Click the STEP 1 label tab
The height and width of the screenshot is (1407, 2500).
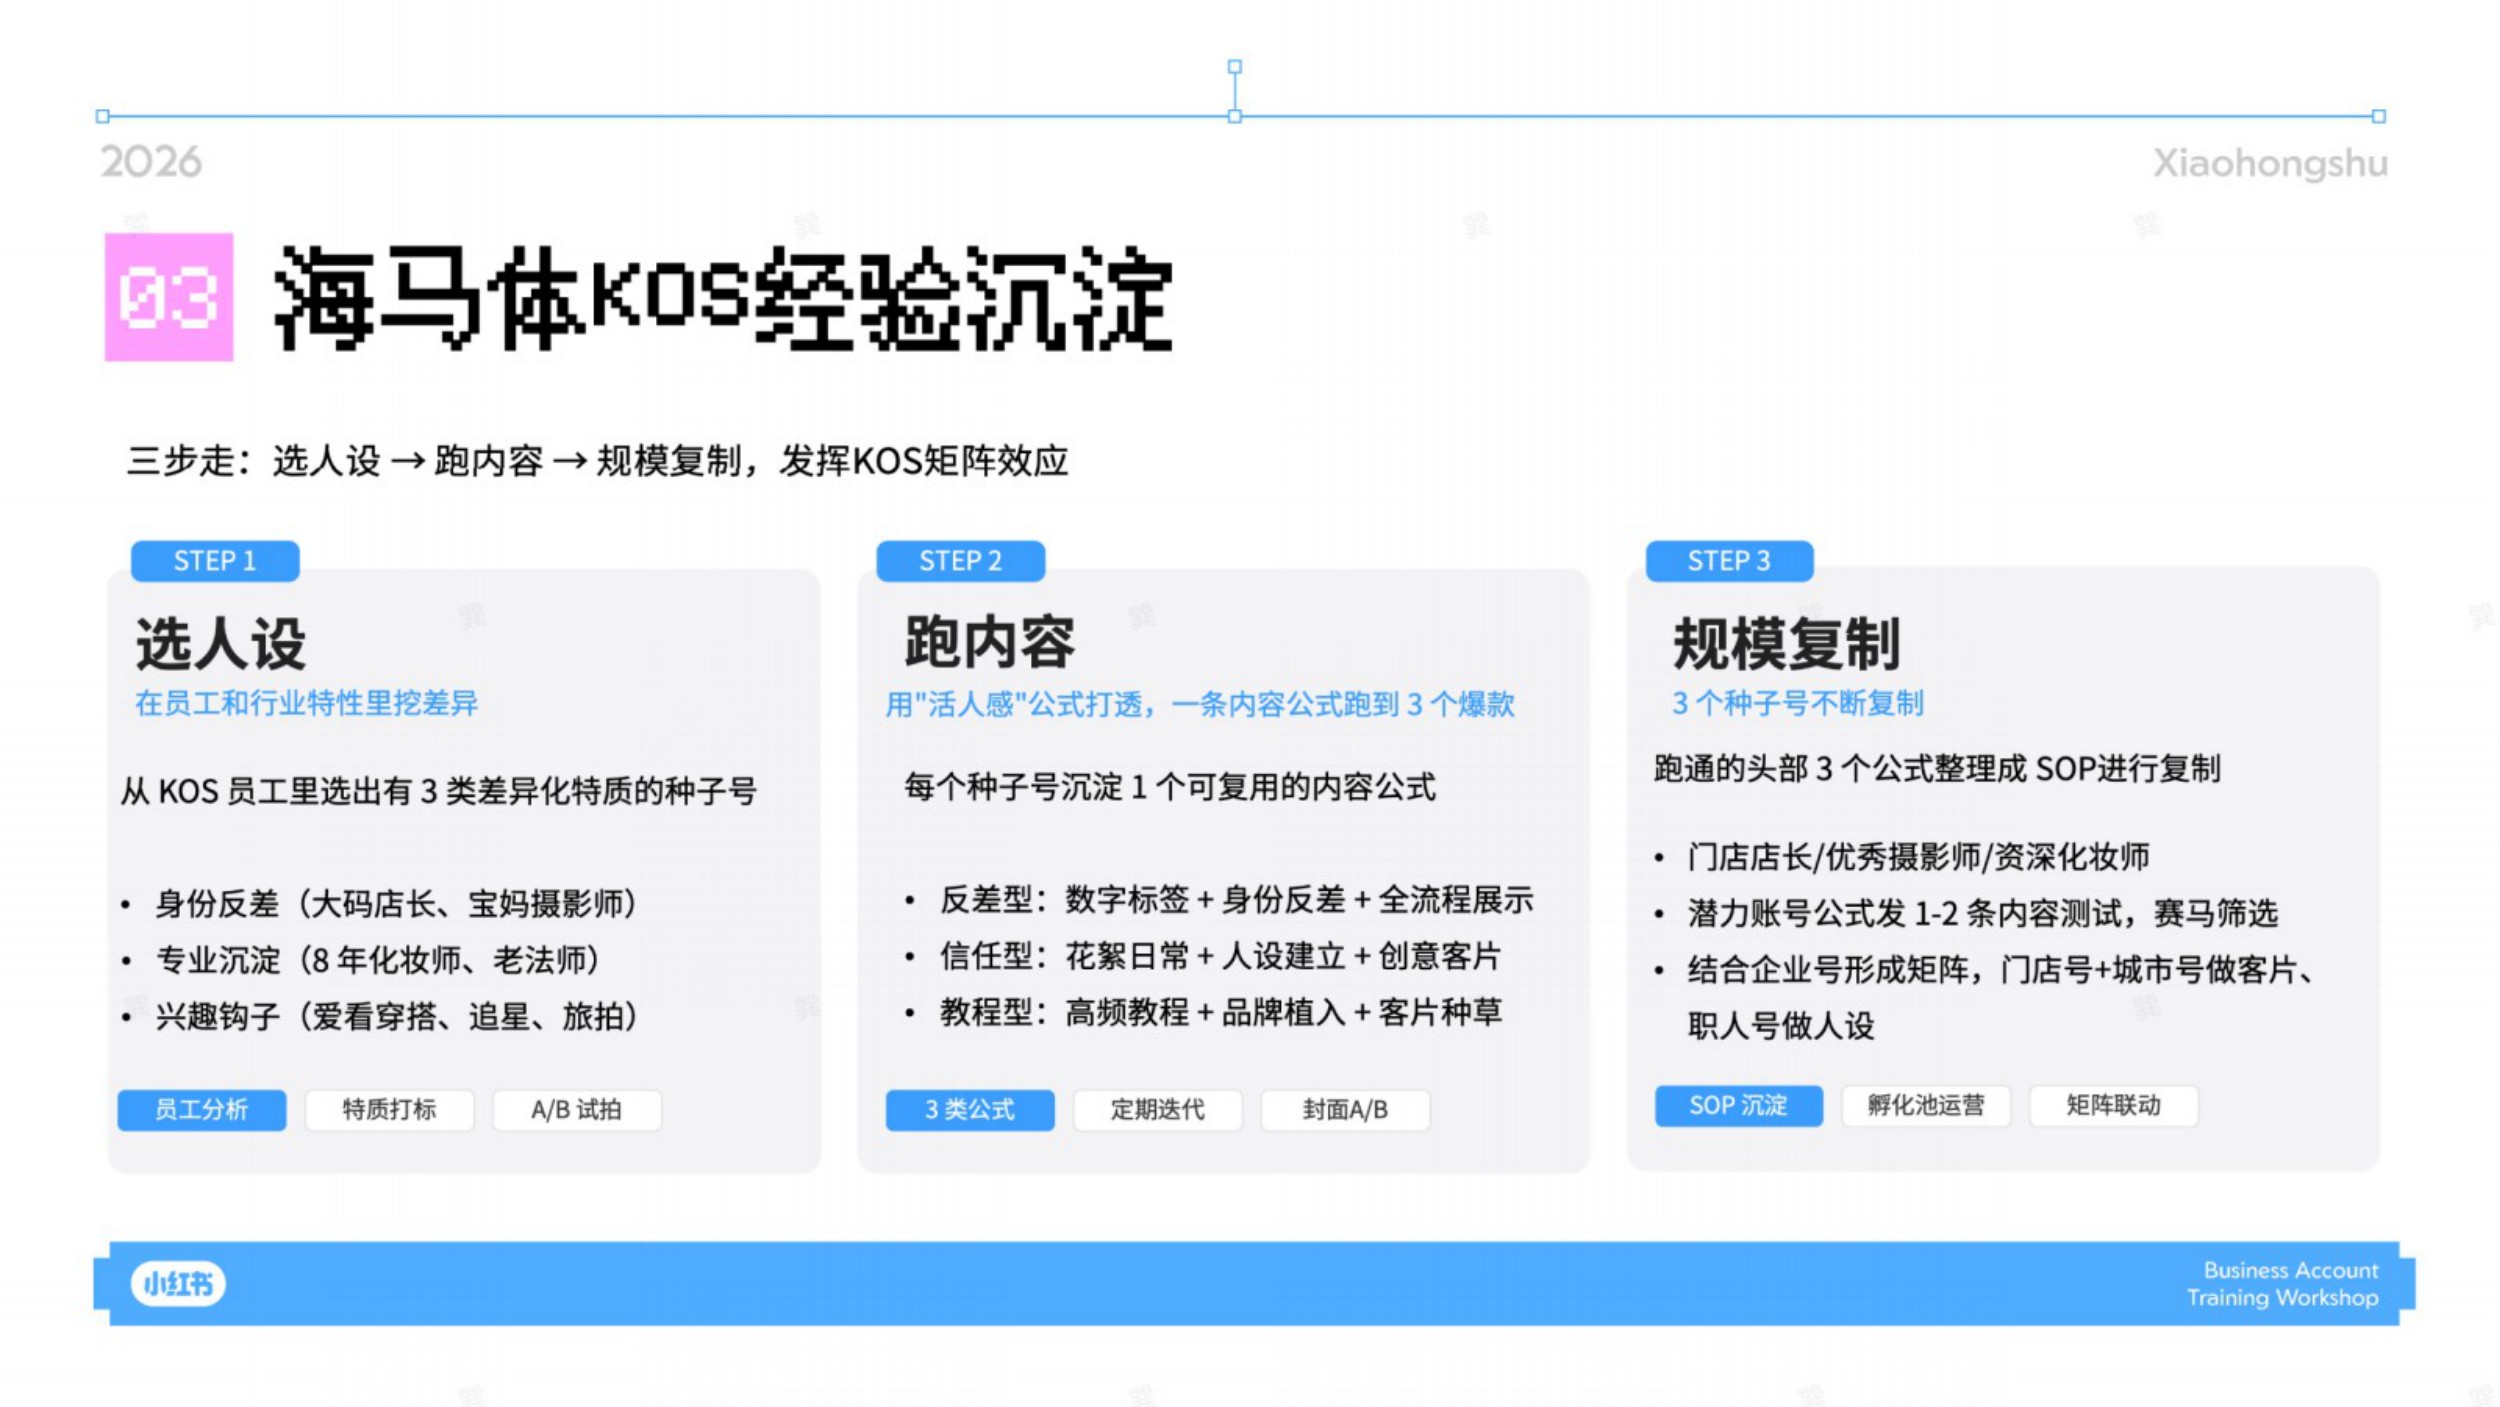pos(215,561)
